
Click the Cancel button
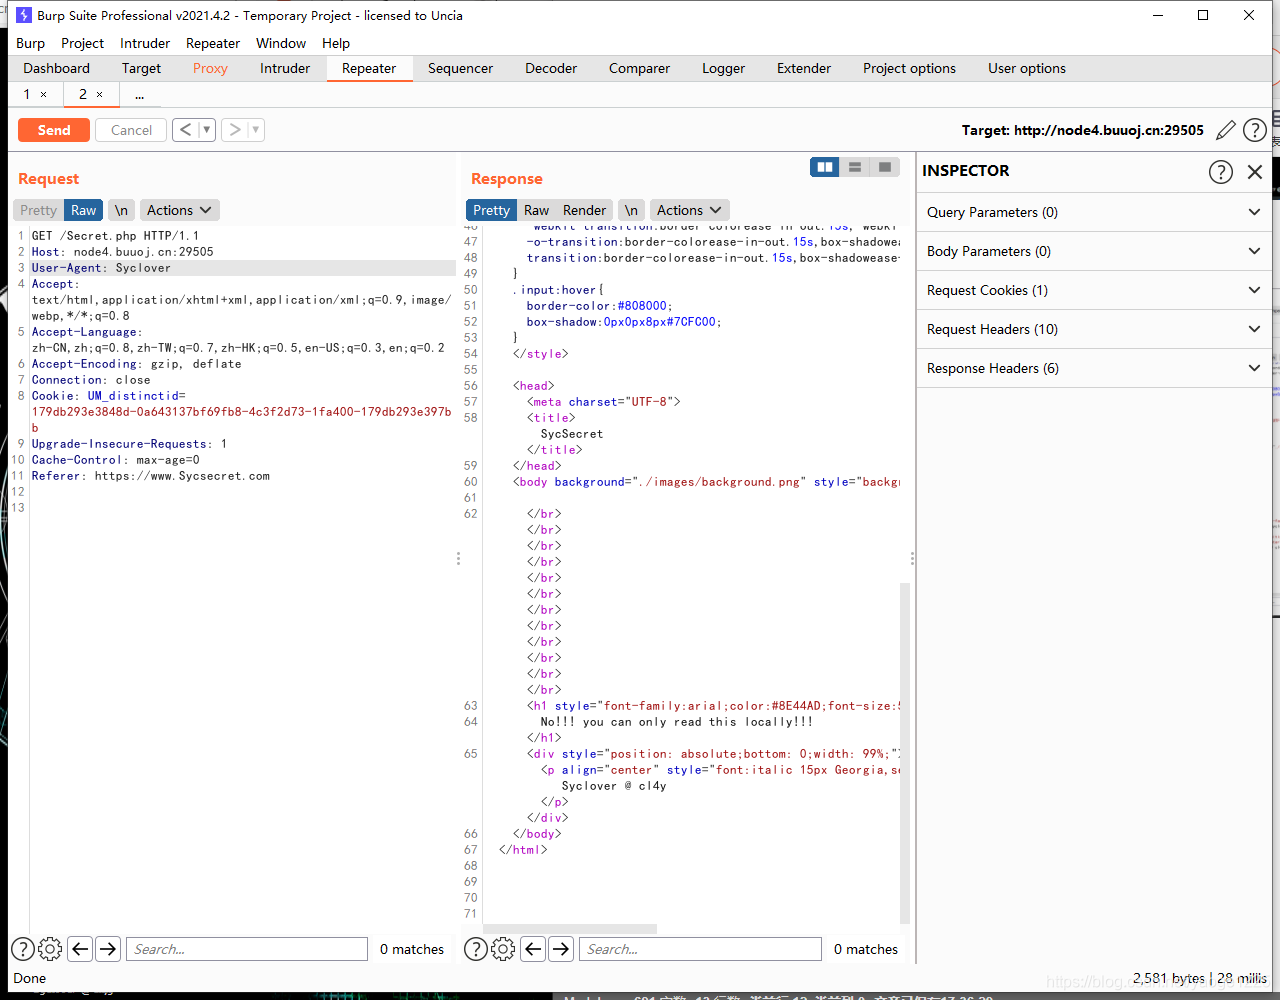tap(131, 130)
